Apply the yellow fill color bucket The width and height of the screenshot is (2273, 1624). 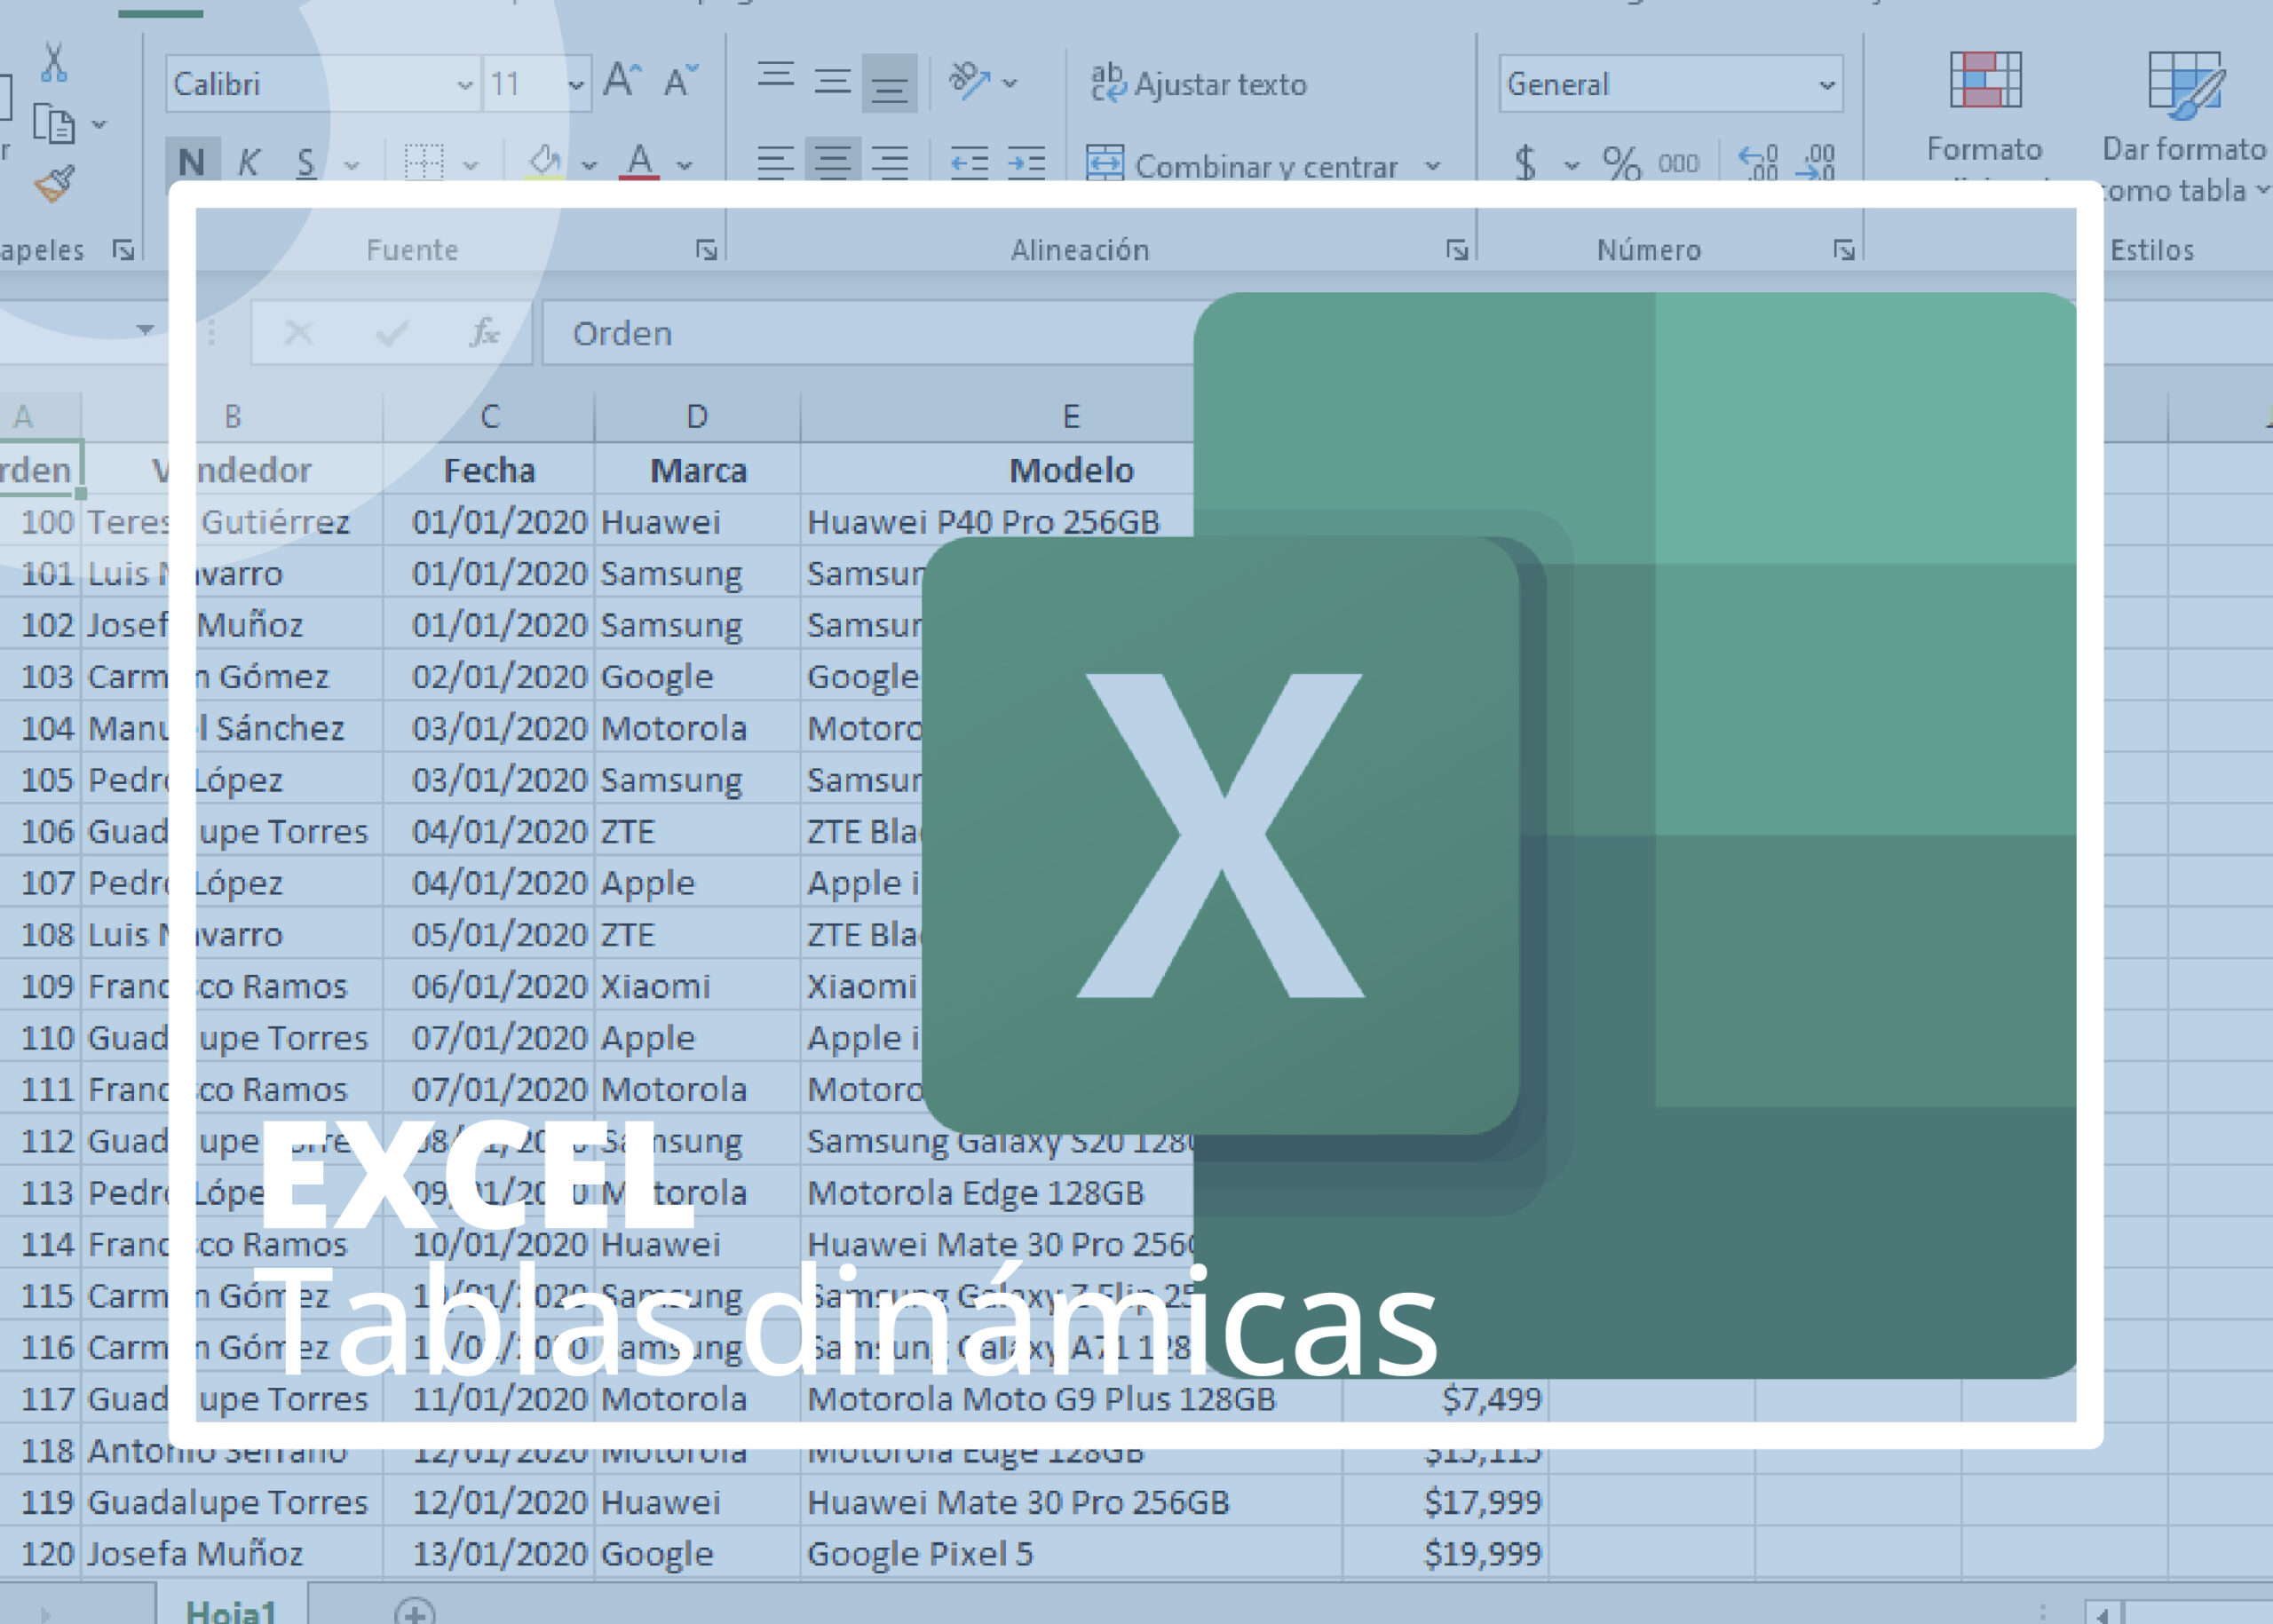pos(545,162)
